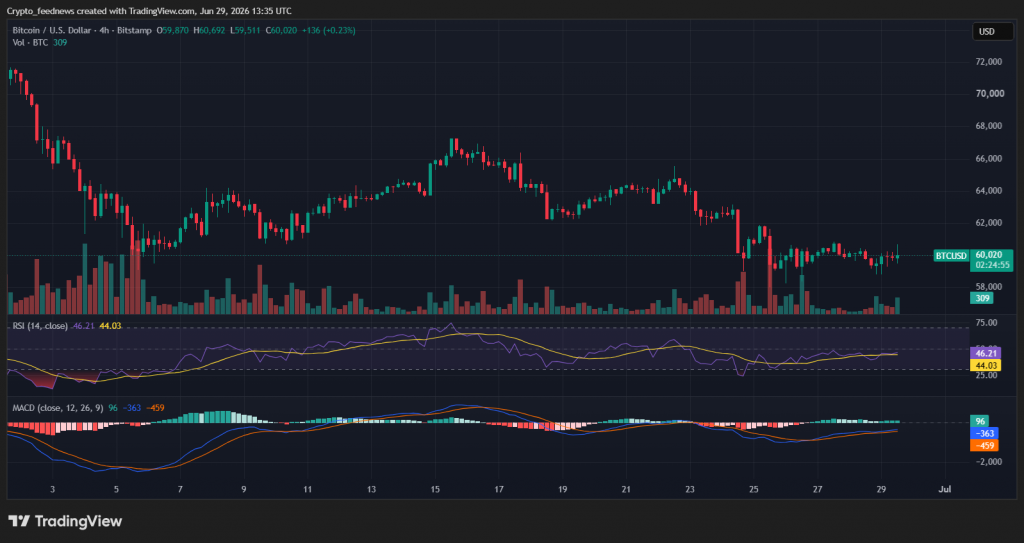Click the 70,000 price axis label
The height and width of the screenshot is (543, 1024).
click(989, 93)
